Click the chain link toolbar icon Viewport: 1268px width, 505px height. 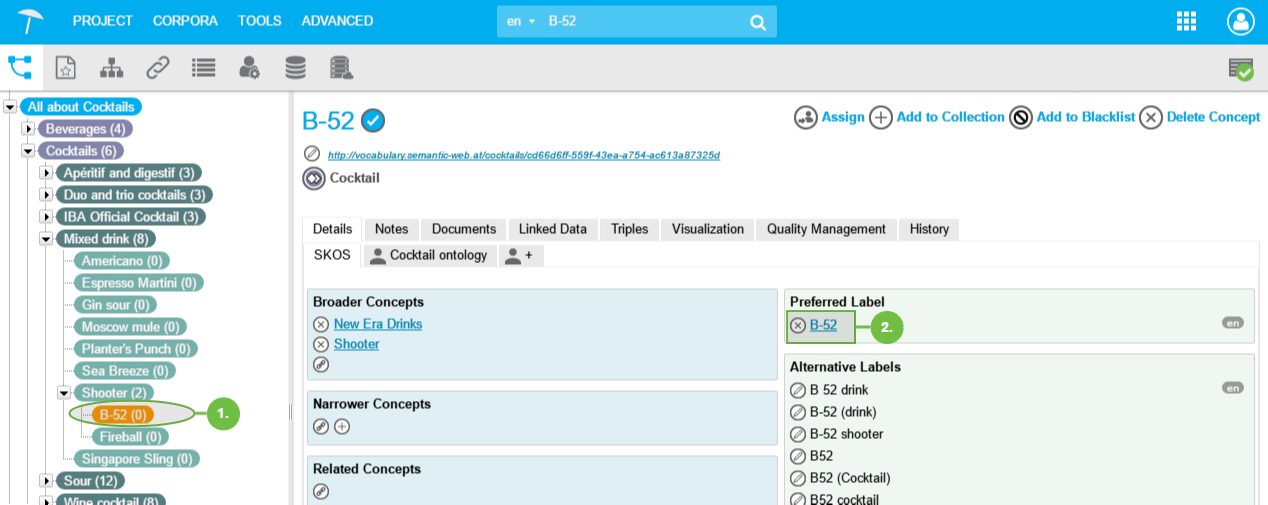(x=157, y=68)
